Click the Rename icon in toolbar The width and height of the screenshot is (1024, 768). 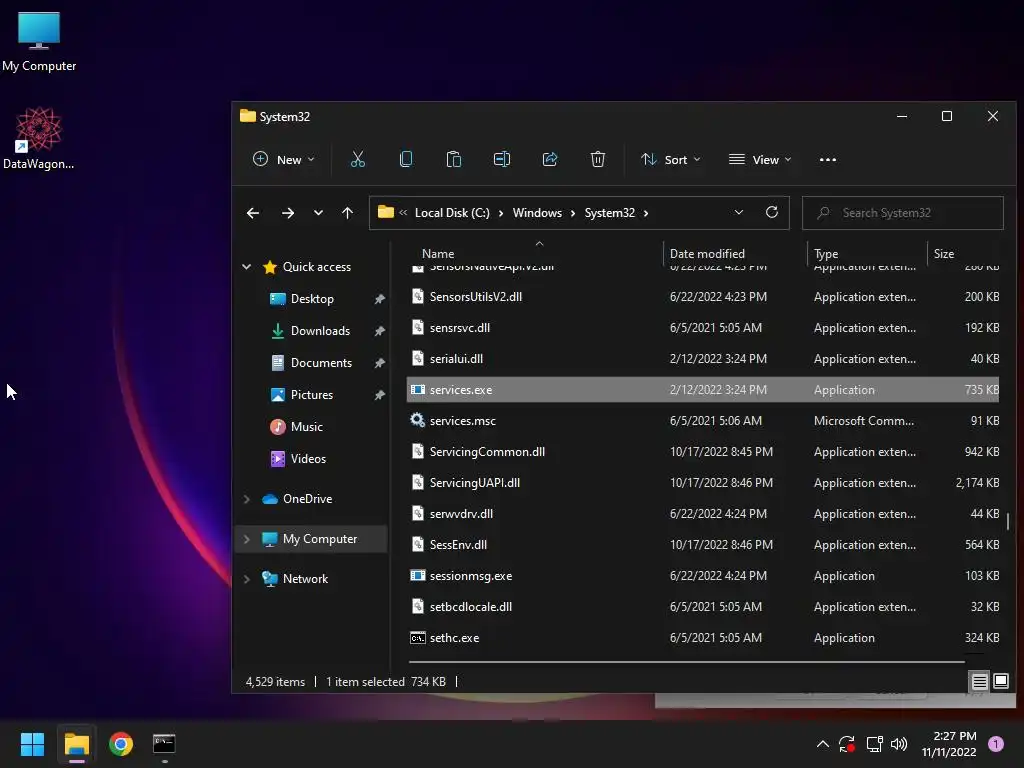[502, 159]
